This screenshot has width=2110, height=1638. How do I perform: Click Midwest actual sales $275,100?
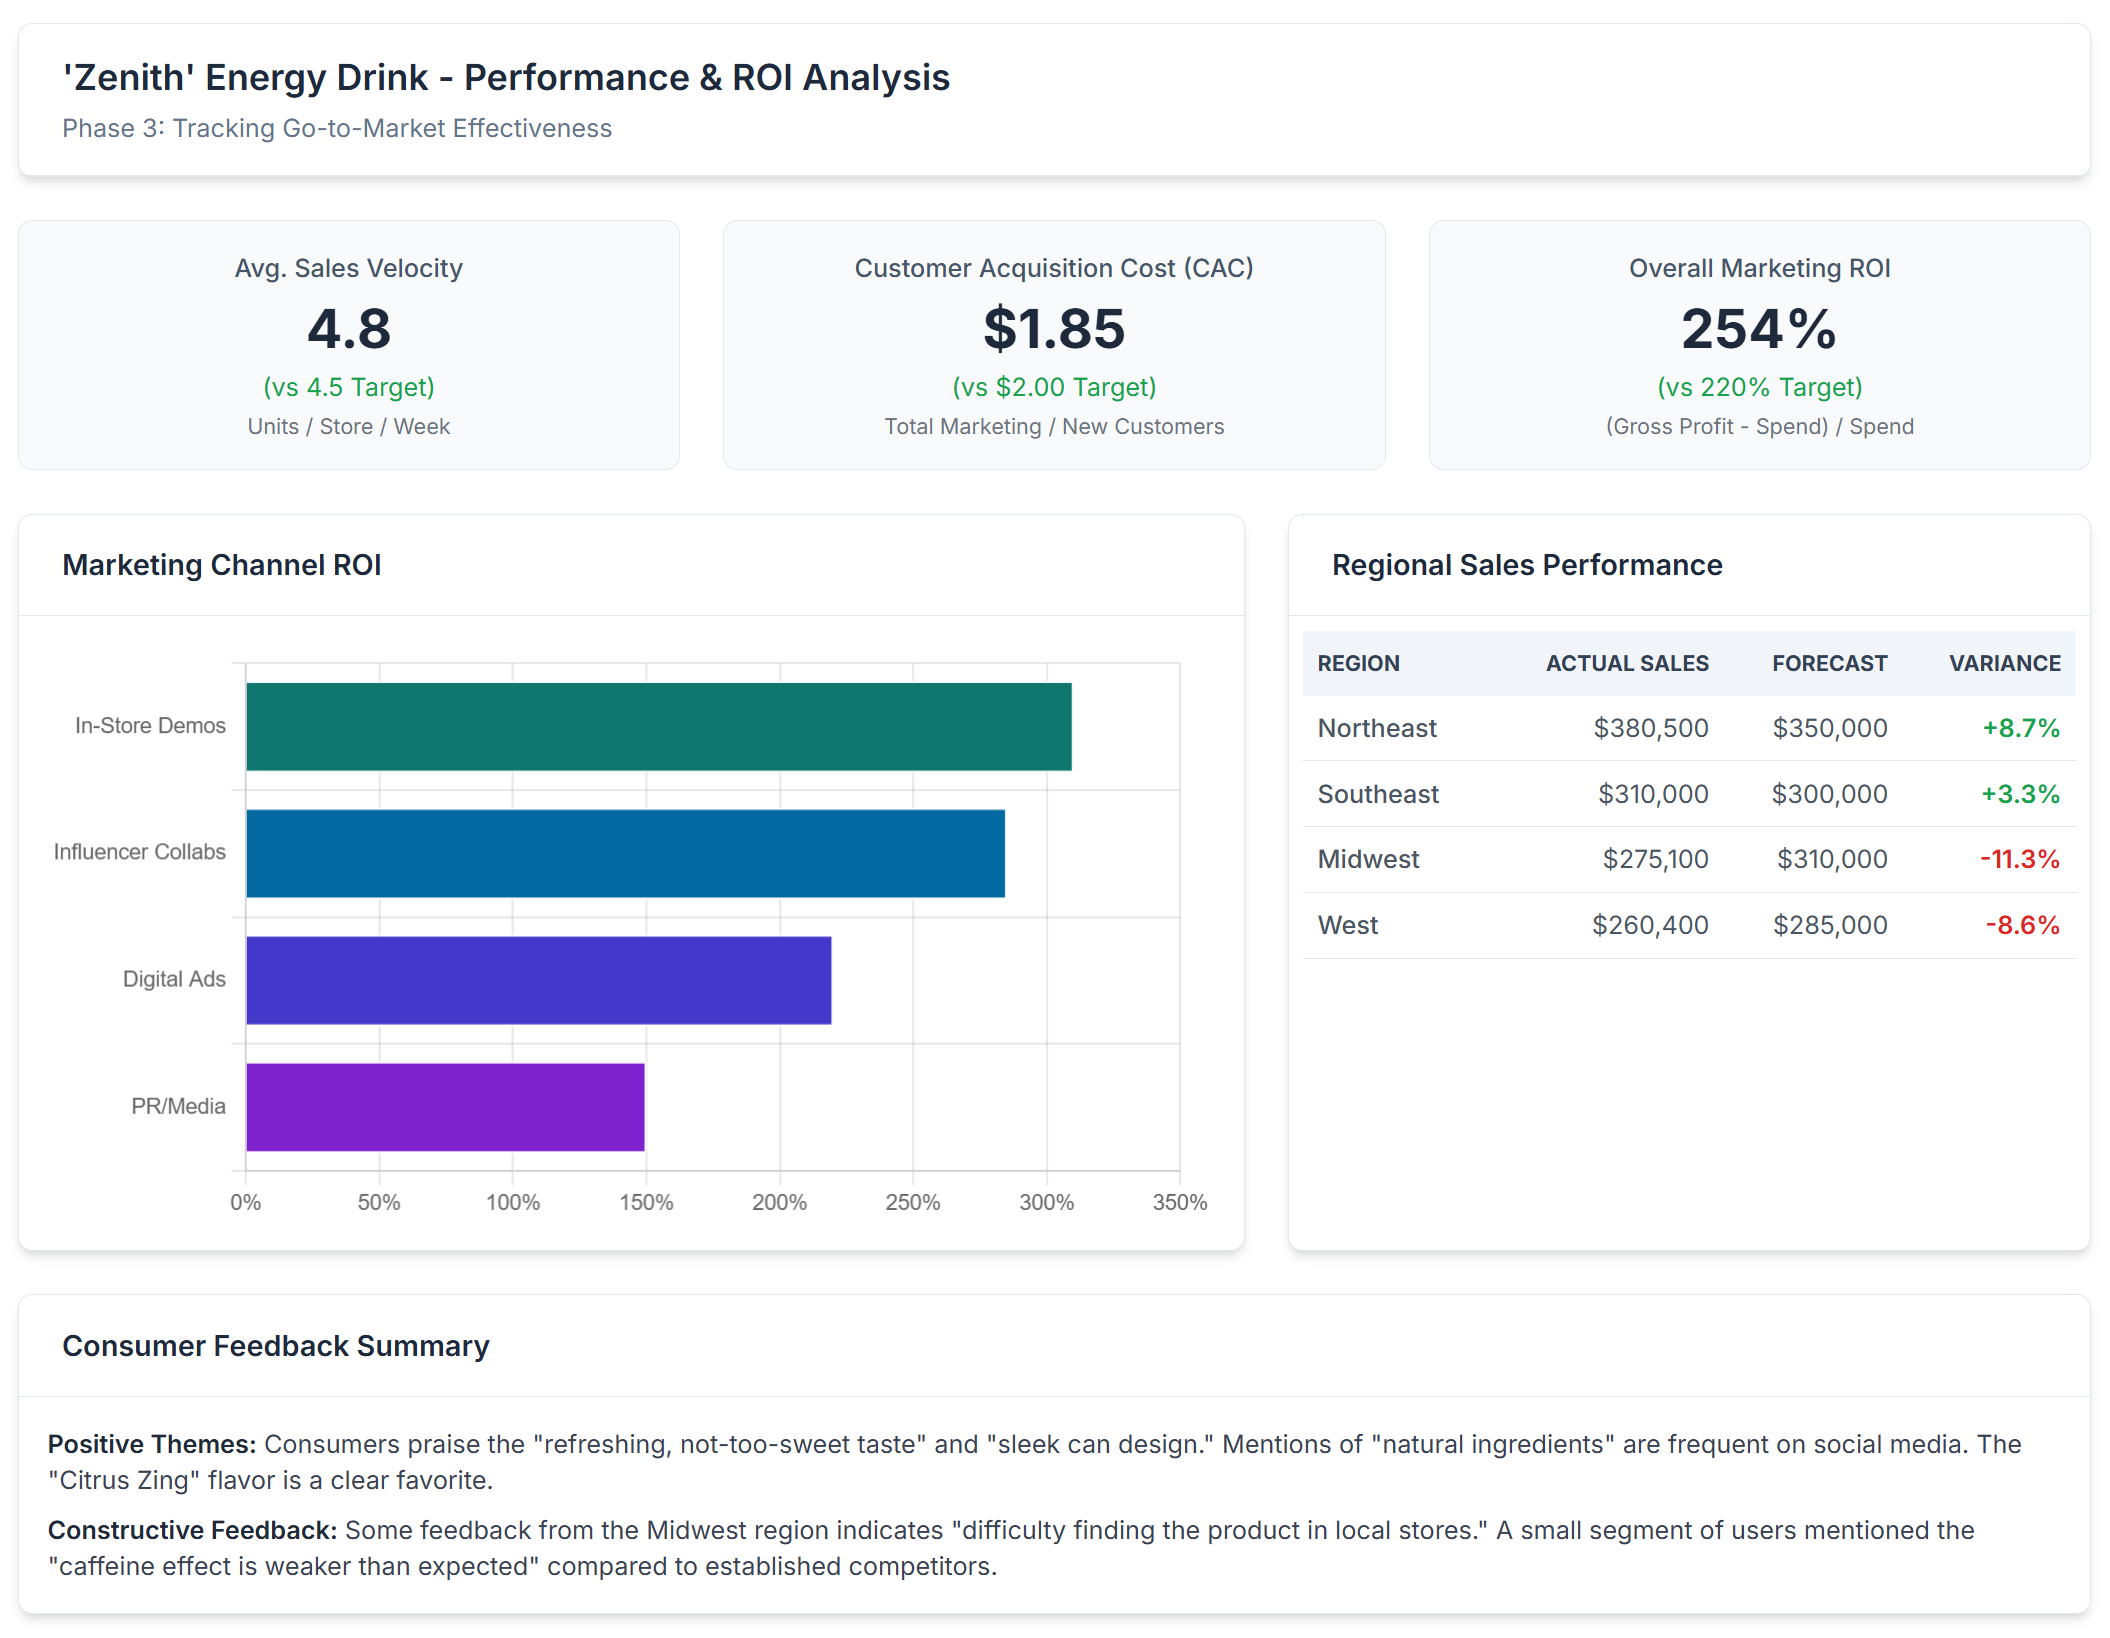tap(1655, 859)
